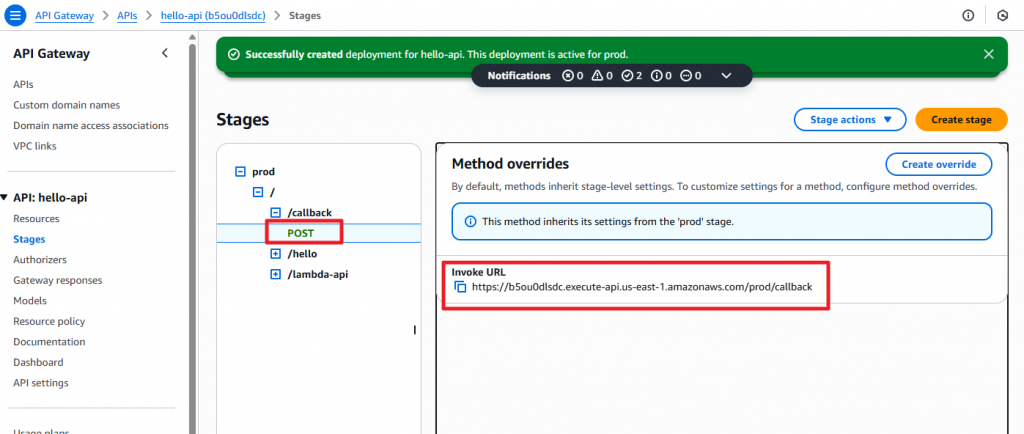Select the /lambda-api resource label
Screen dimensions: 1024x434
point(318,274)
